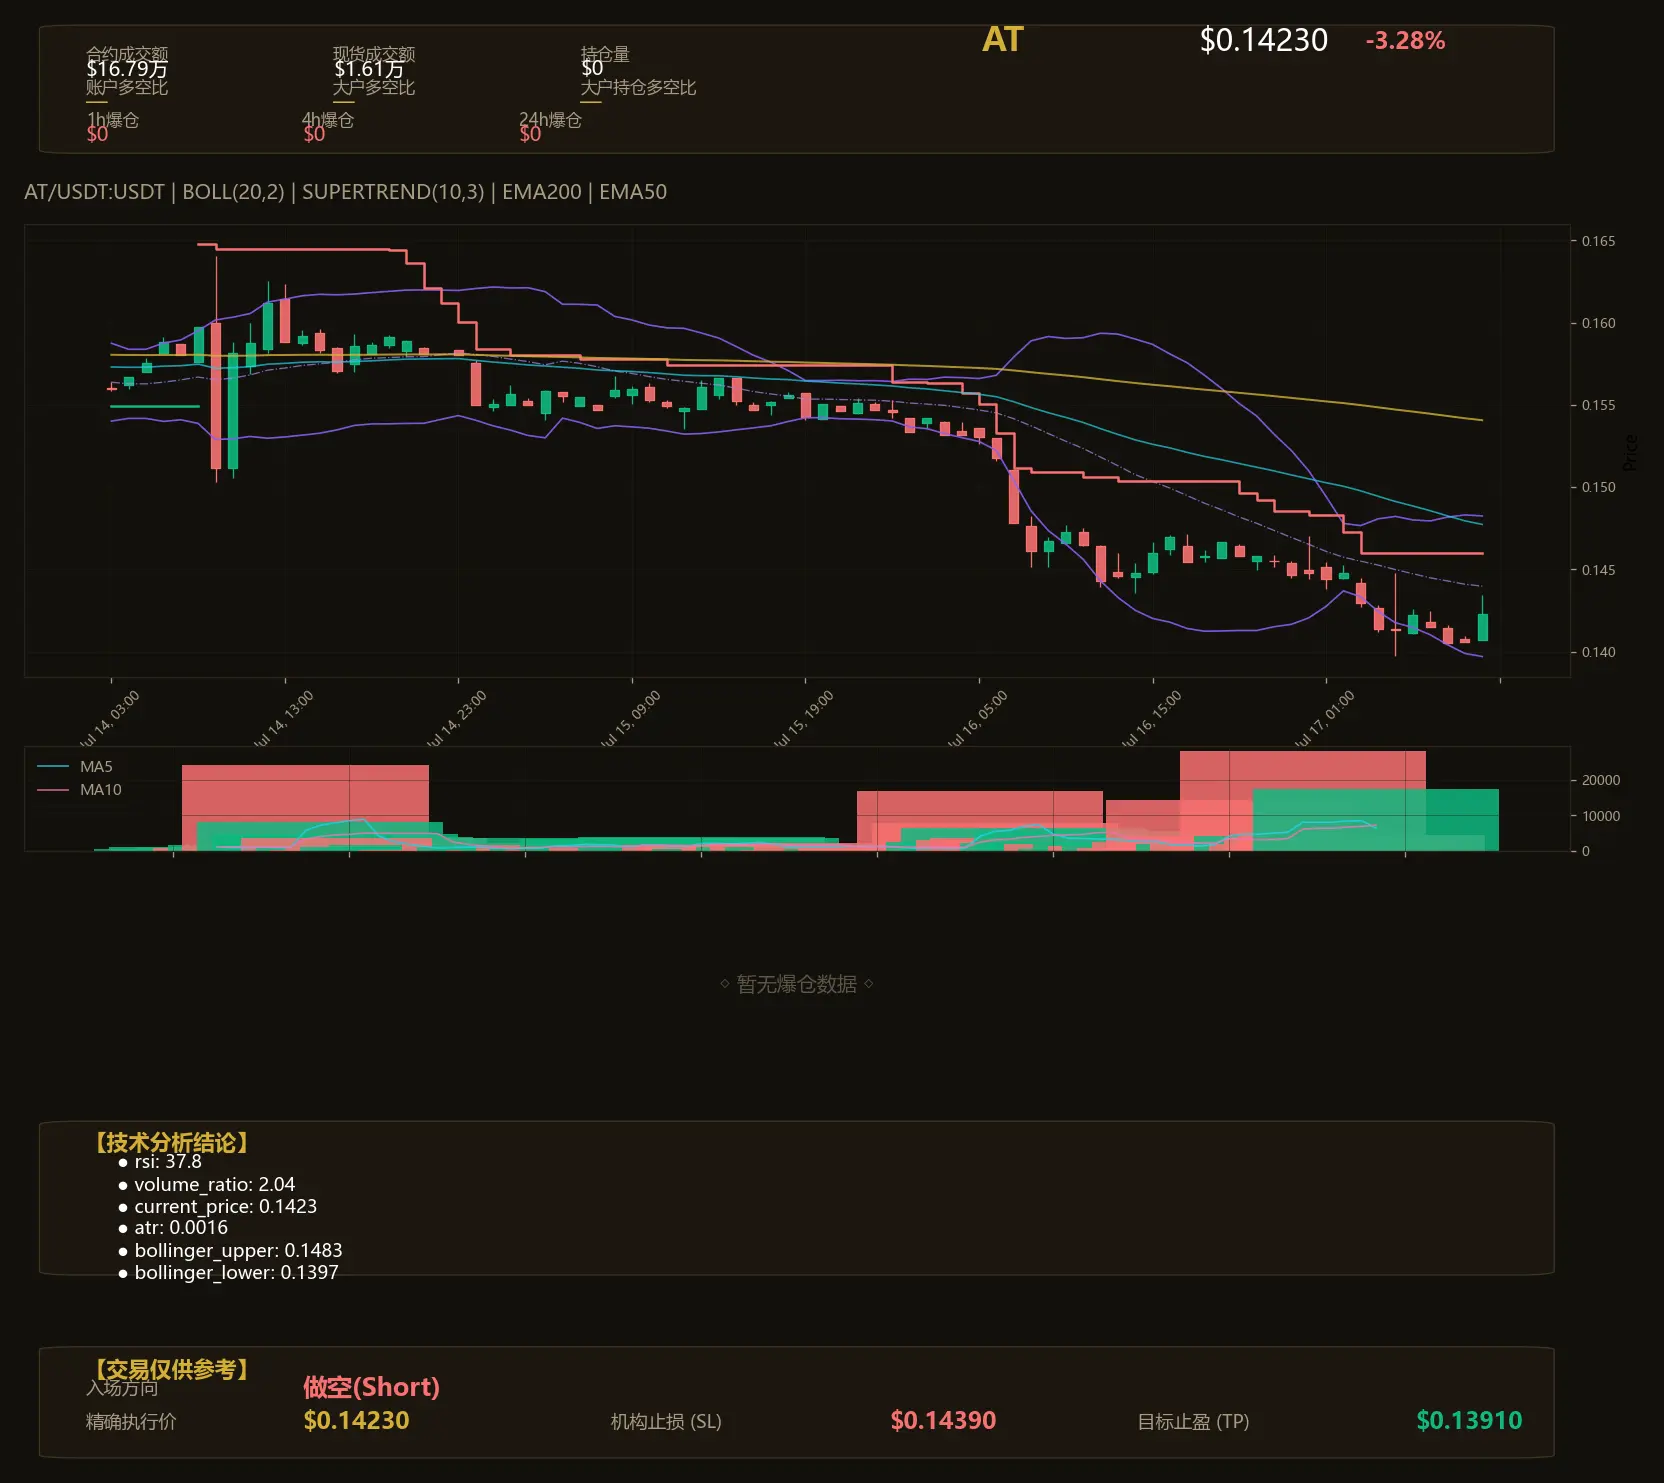This screenshot has height=1483, width=1664.
Task: Click the Jul 14, 23:00 time label
Action: (456, 720)
